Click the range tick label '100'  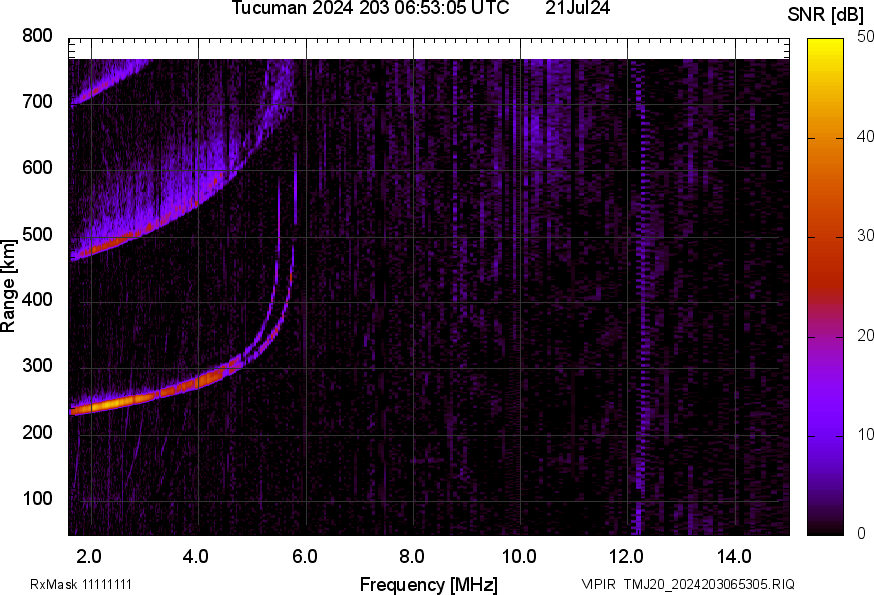(x=37, y=497)
